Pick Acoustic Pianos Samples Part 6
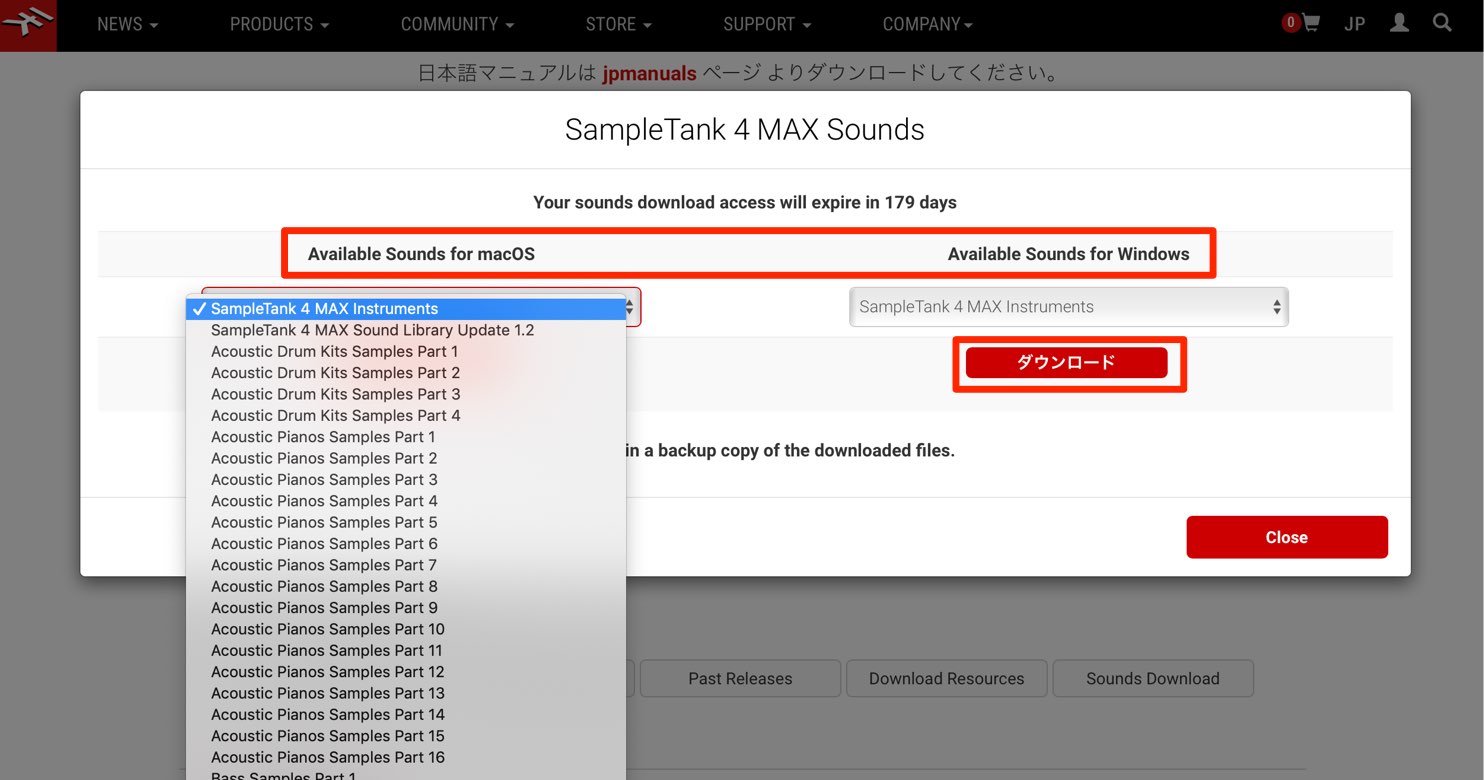Image resolution: width=1484 pixels, height=780 pixels. 406,544
